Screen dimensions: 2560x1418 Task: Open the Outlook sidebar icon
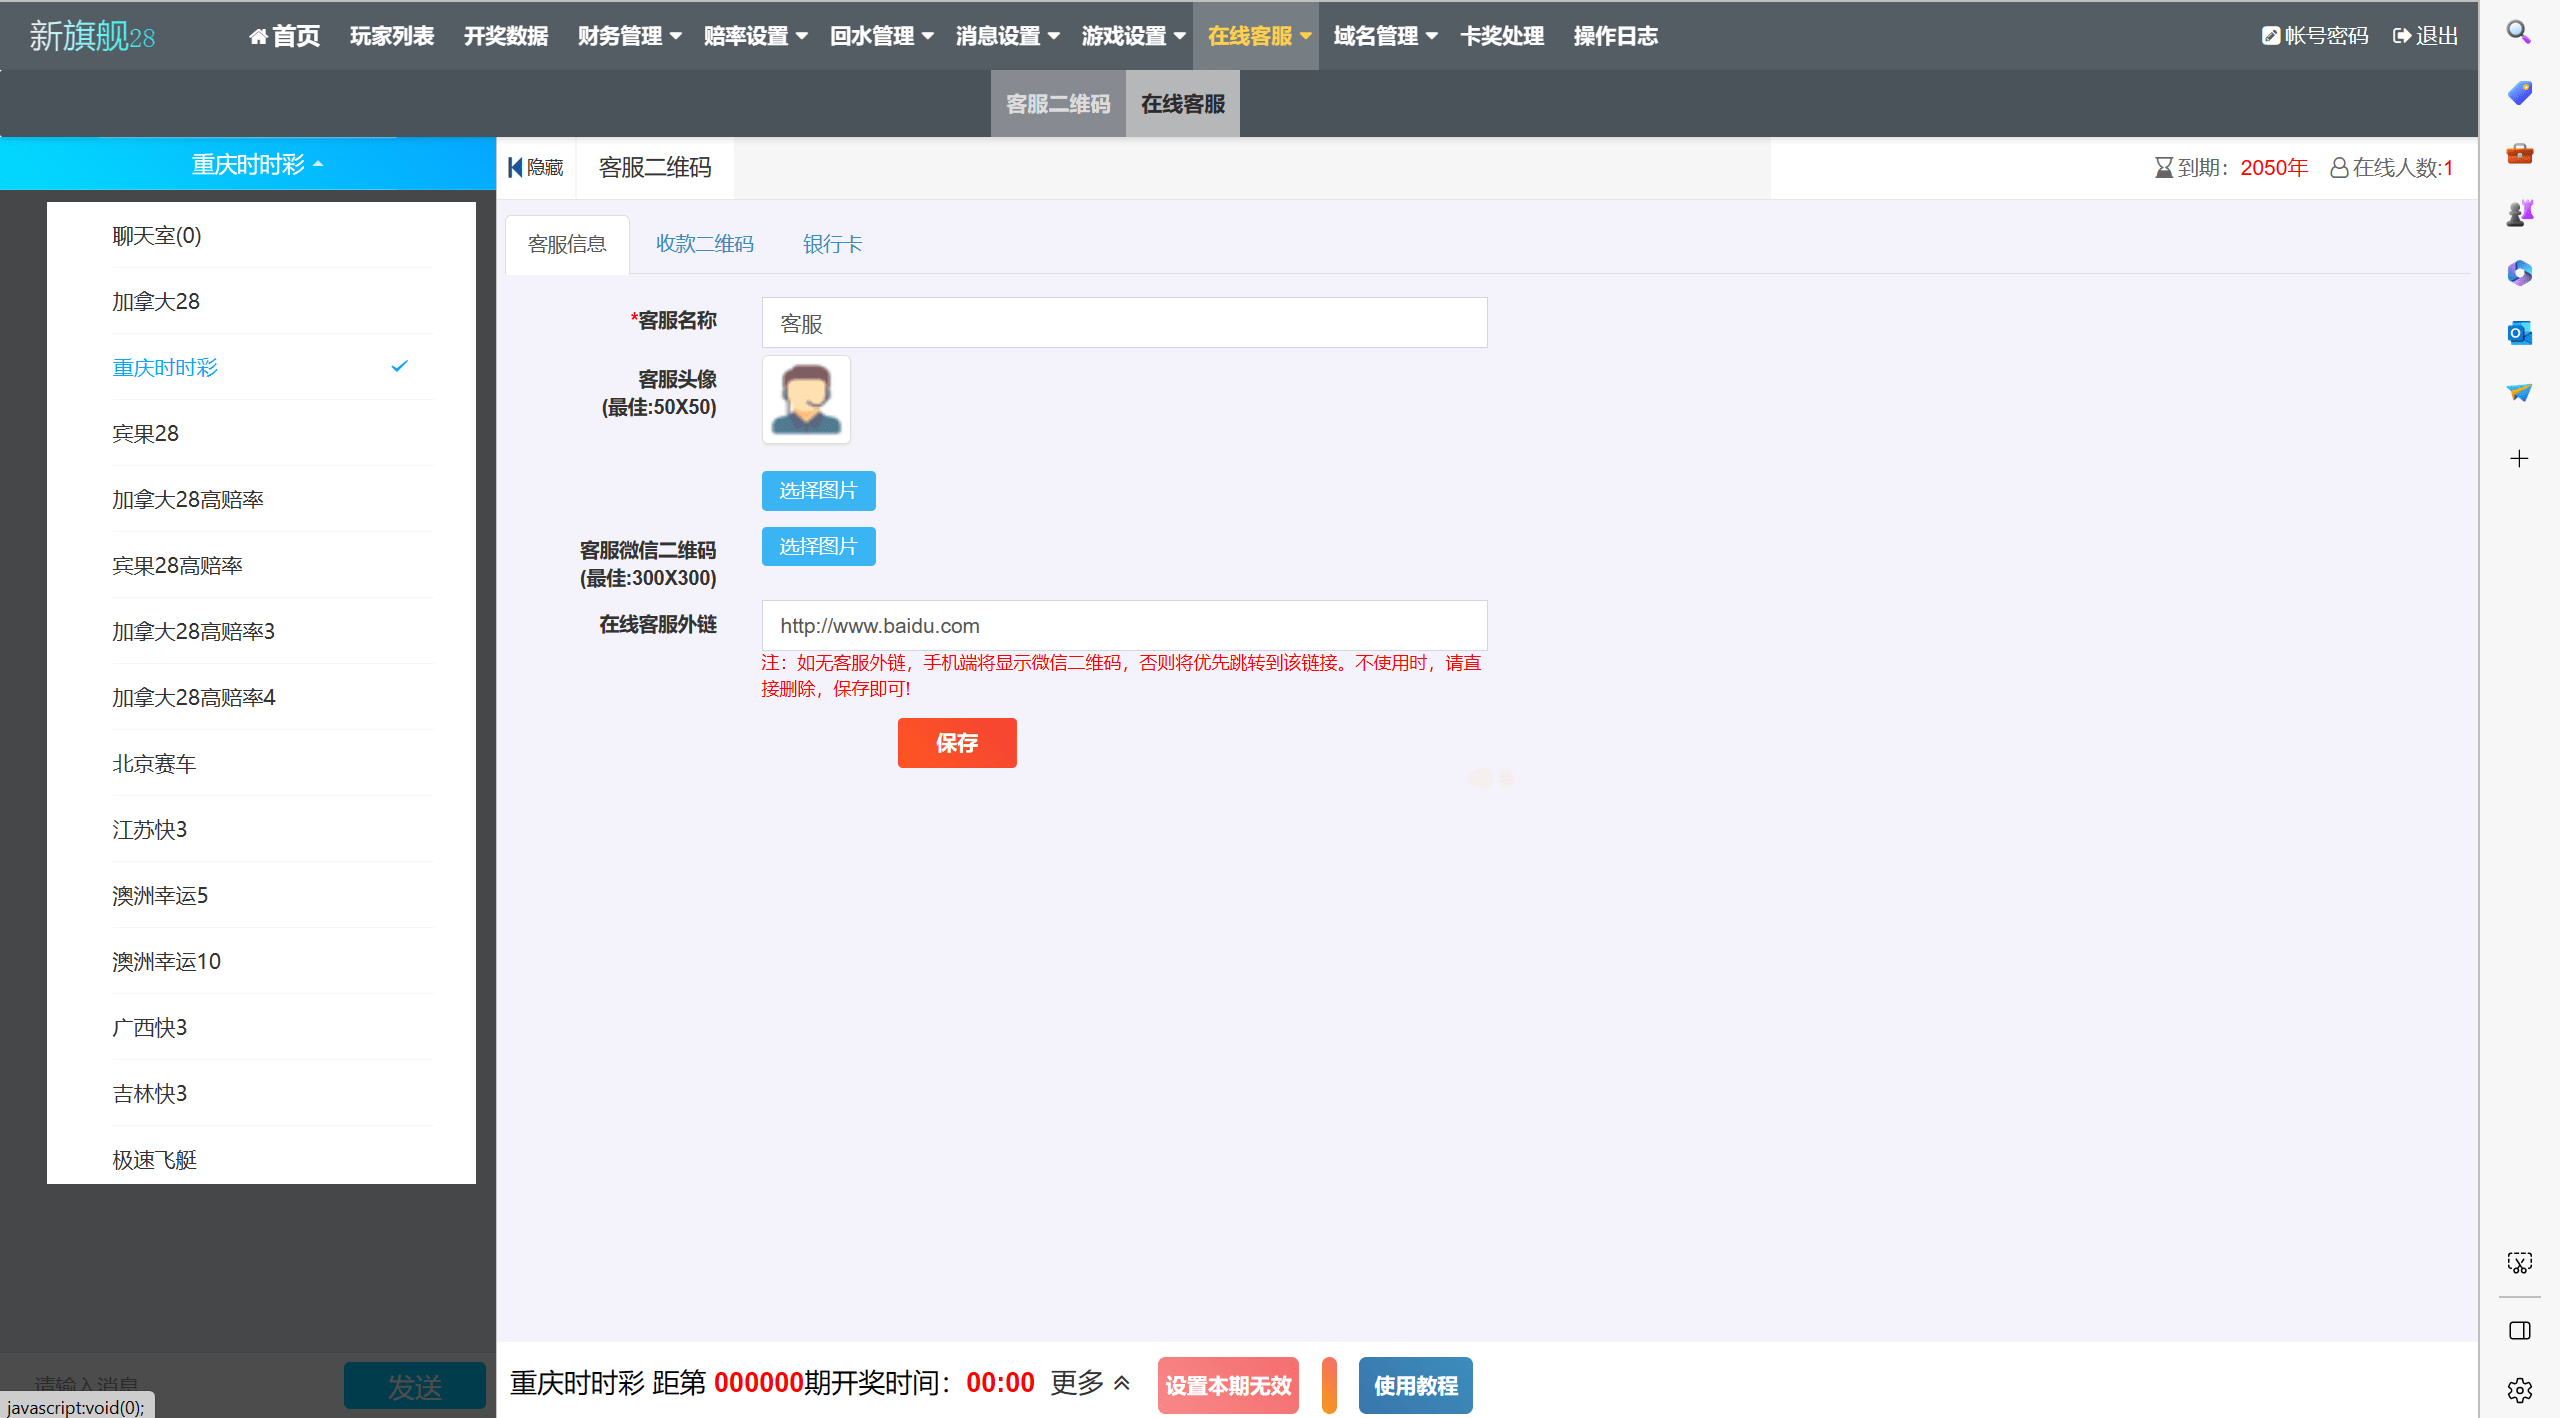tap(2518, 333)
